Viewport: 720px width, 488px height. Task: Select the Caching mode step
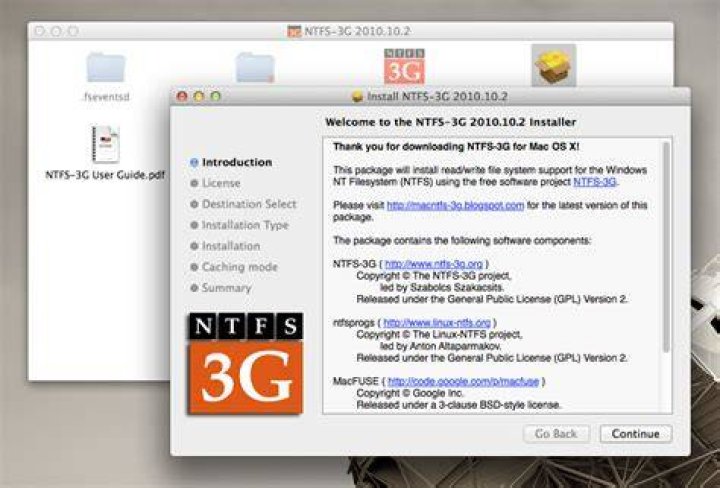point(234,267)
